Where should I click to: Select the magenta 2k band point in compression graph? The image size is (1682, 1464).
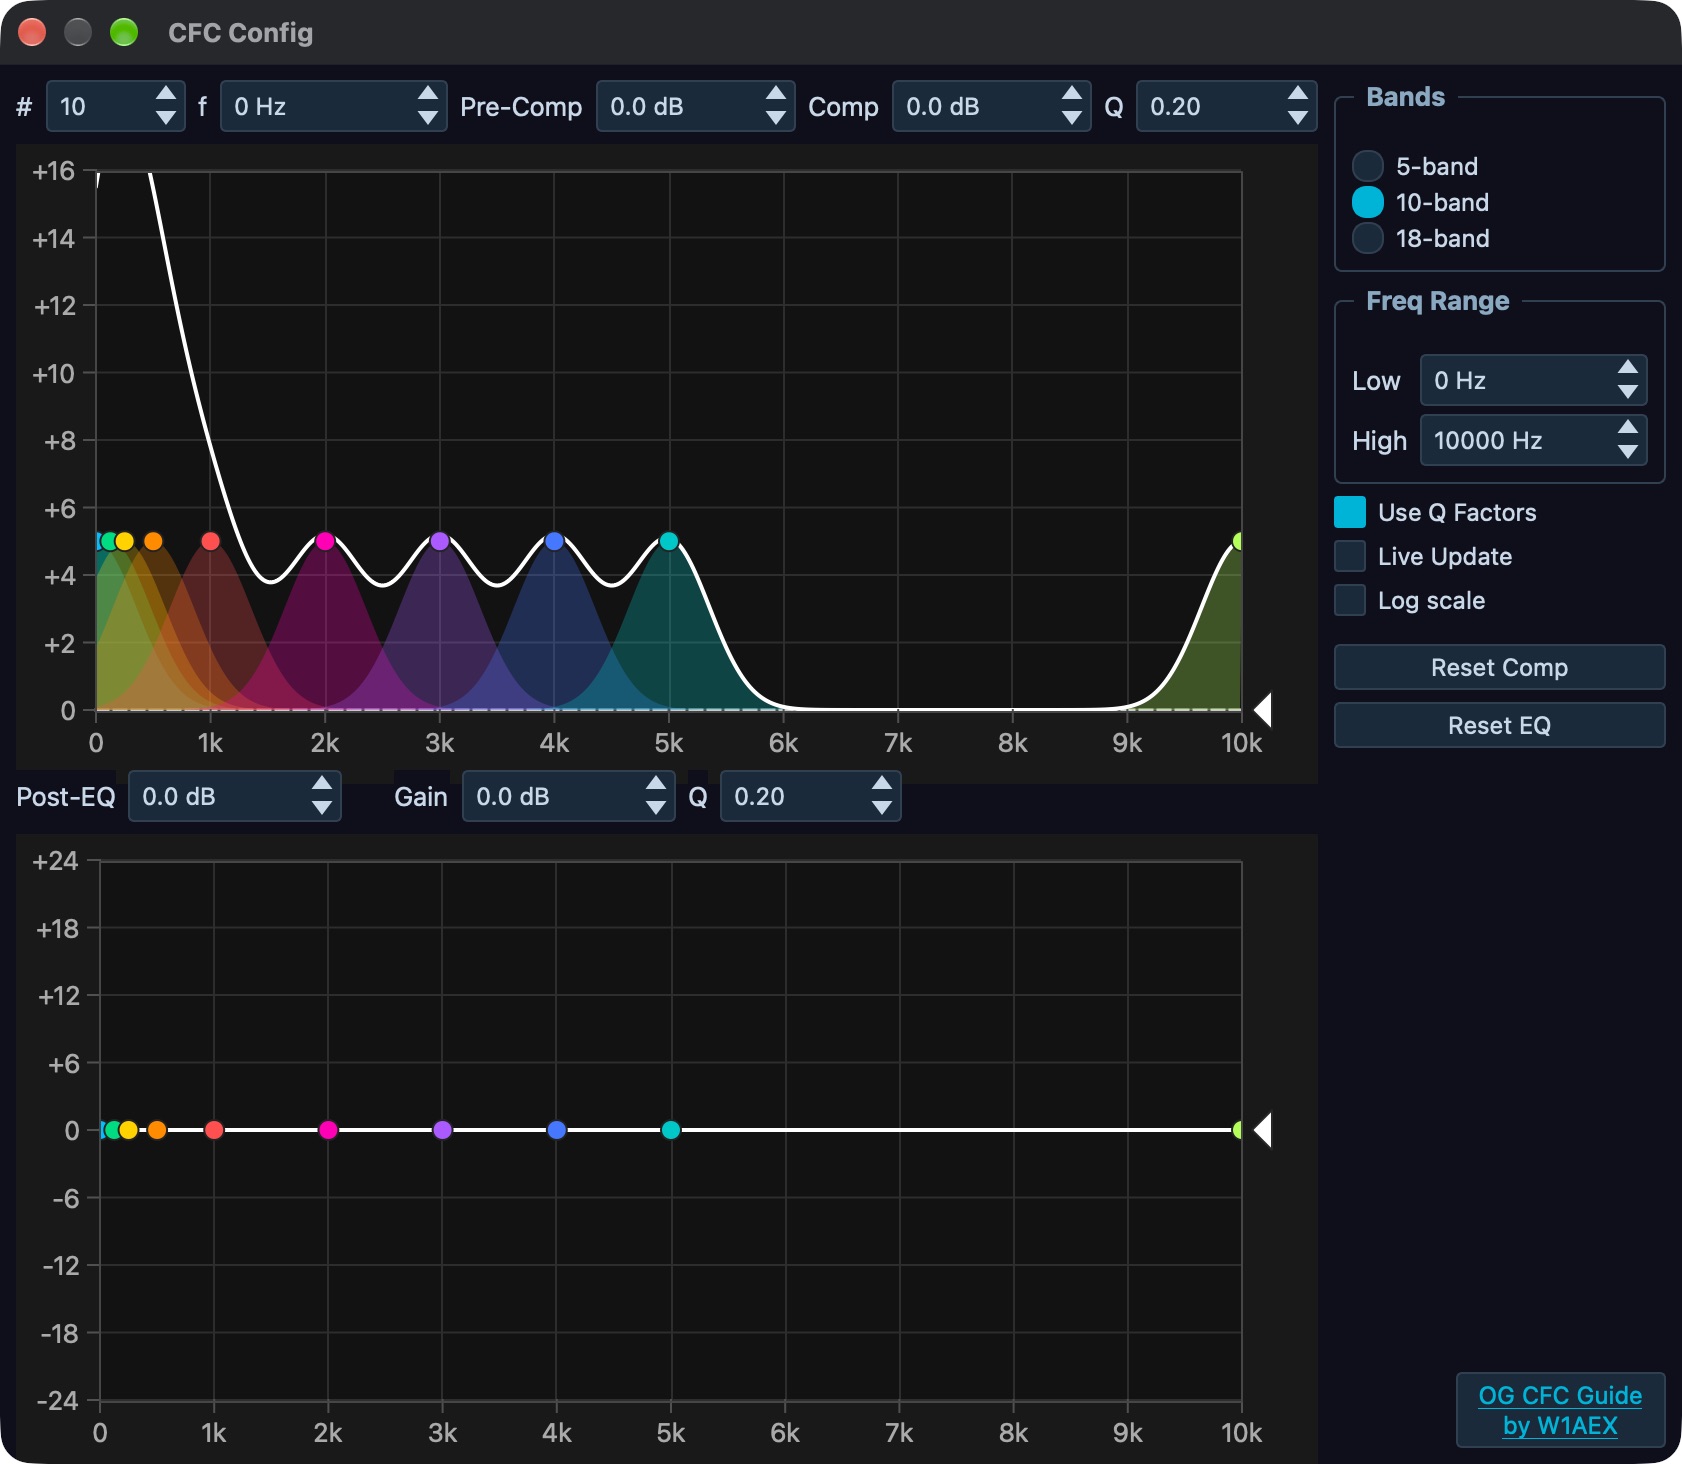(325, 541)
